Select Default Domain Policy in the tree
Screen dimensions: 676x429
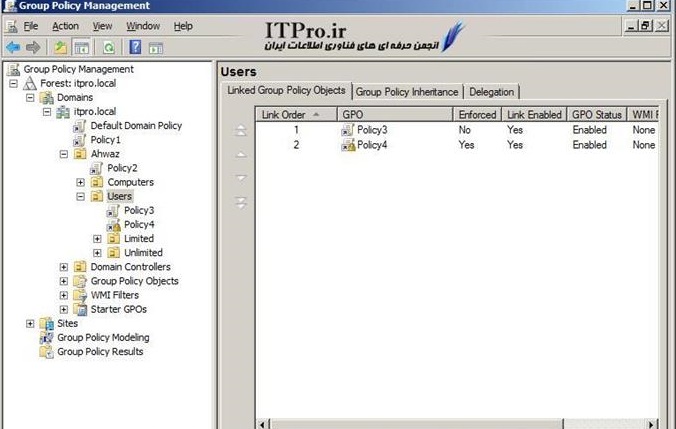[x=135, y=126]
